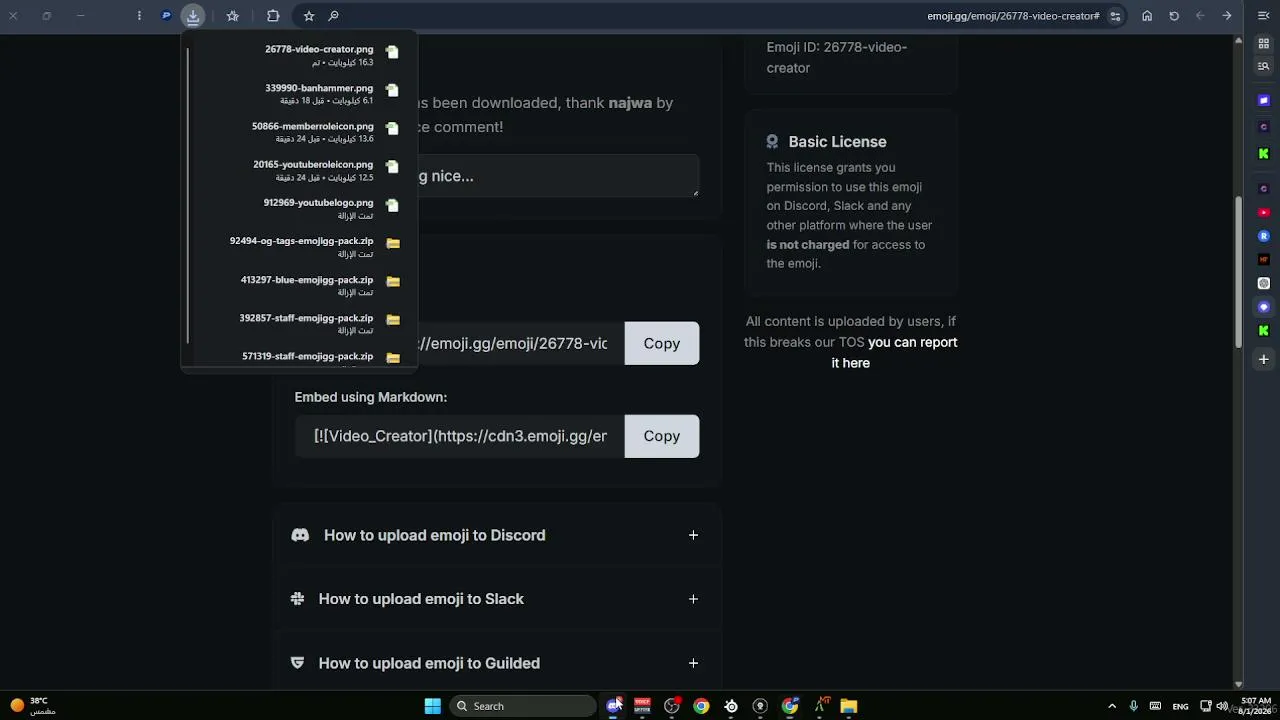Bookmark this page with the star icon
1280x720 pixels.
tap(309, 16)
